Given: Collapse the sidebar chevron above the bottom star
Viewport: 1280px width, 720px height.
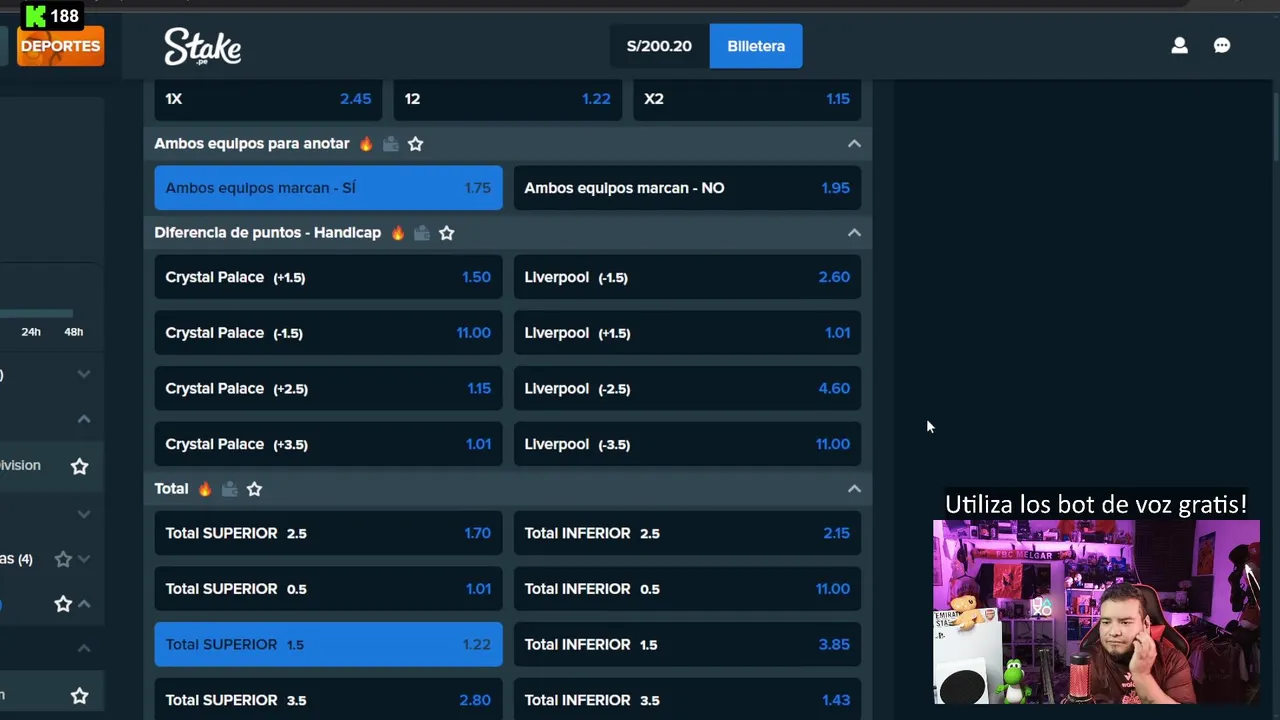Looking at the screenshot, I should pos(84,649).
